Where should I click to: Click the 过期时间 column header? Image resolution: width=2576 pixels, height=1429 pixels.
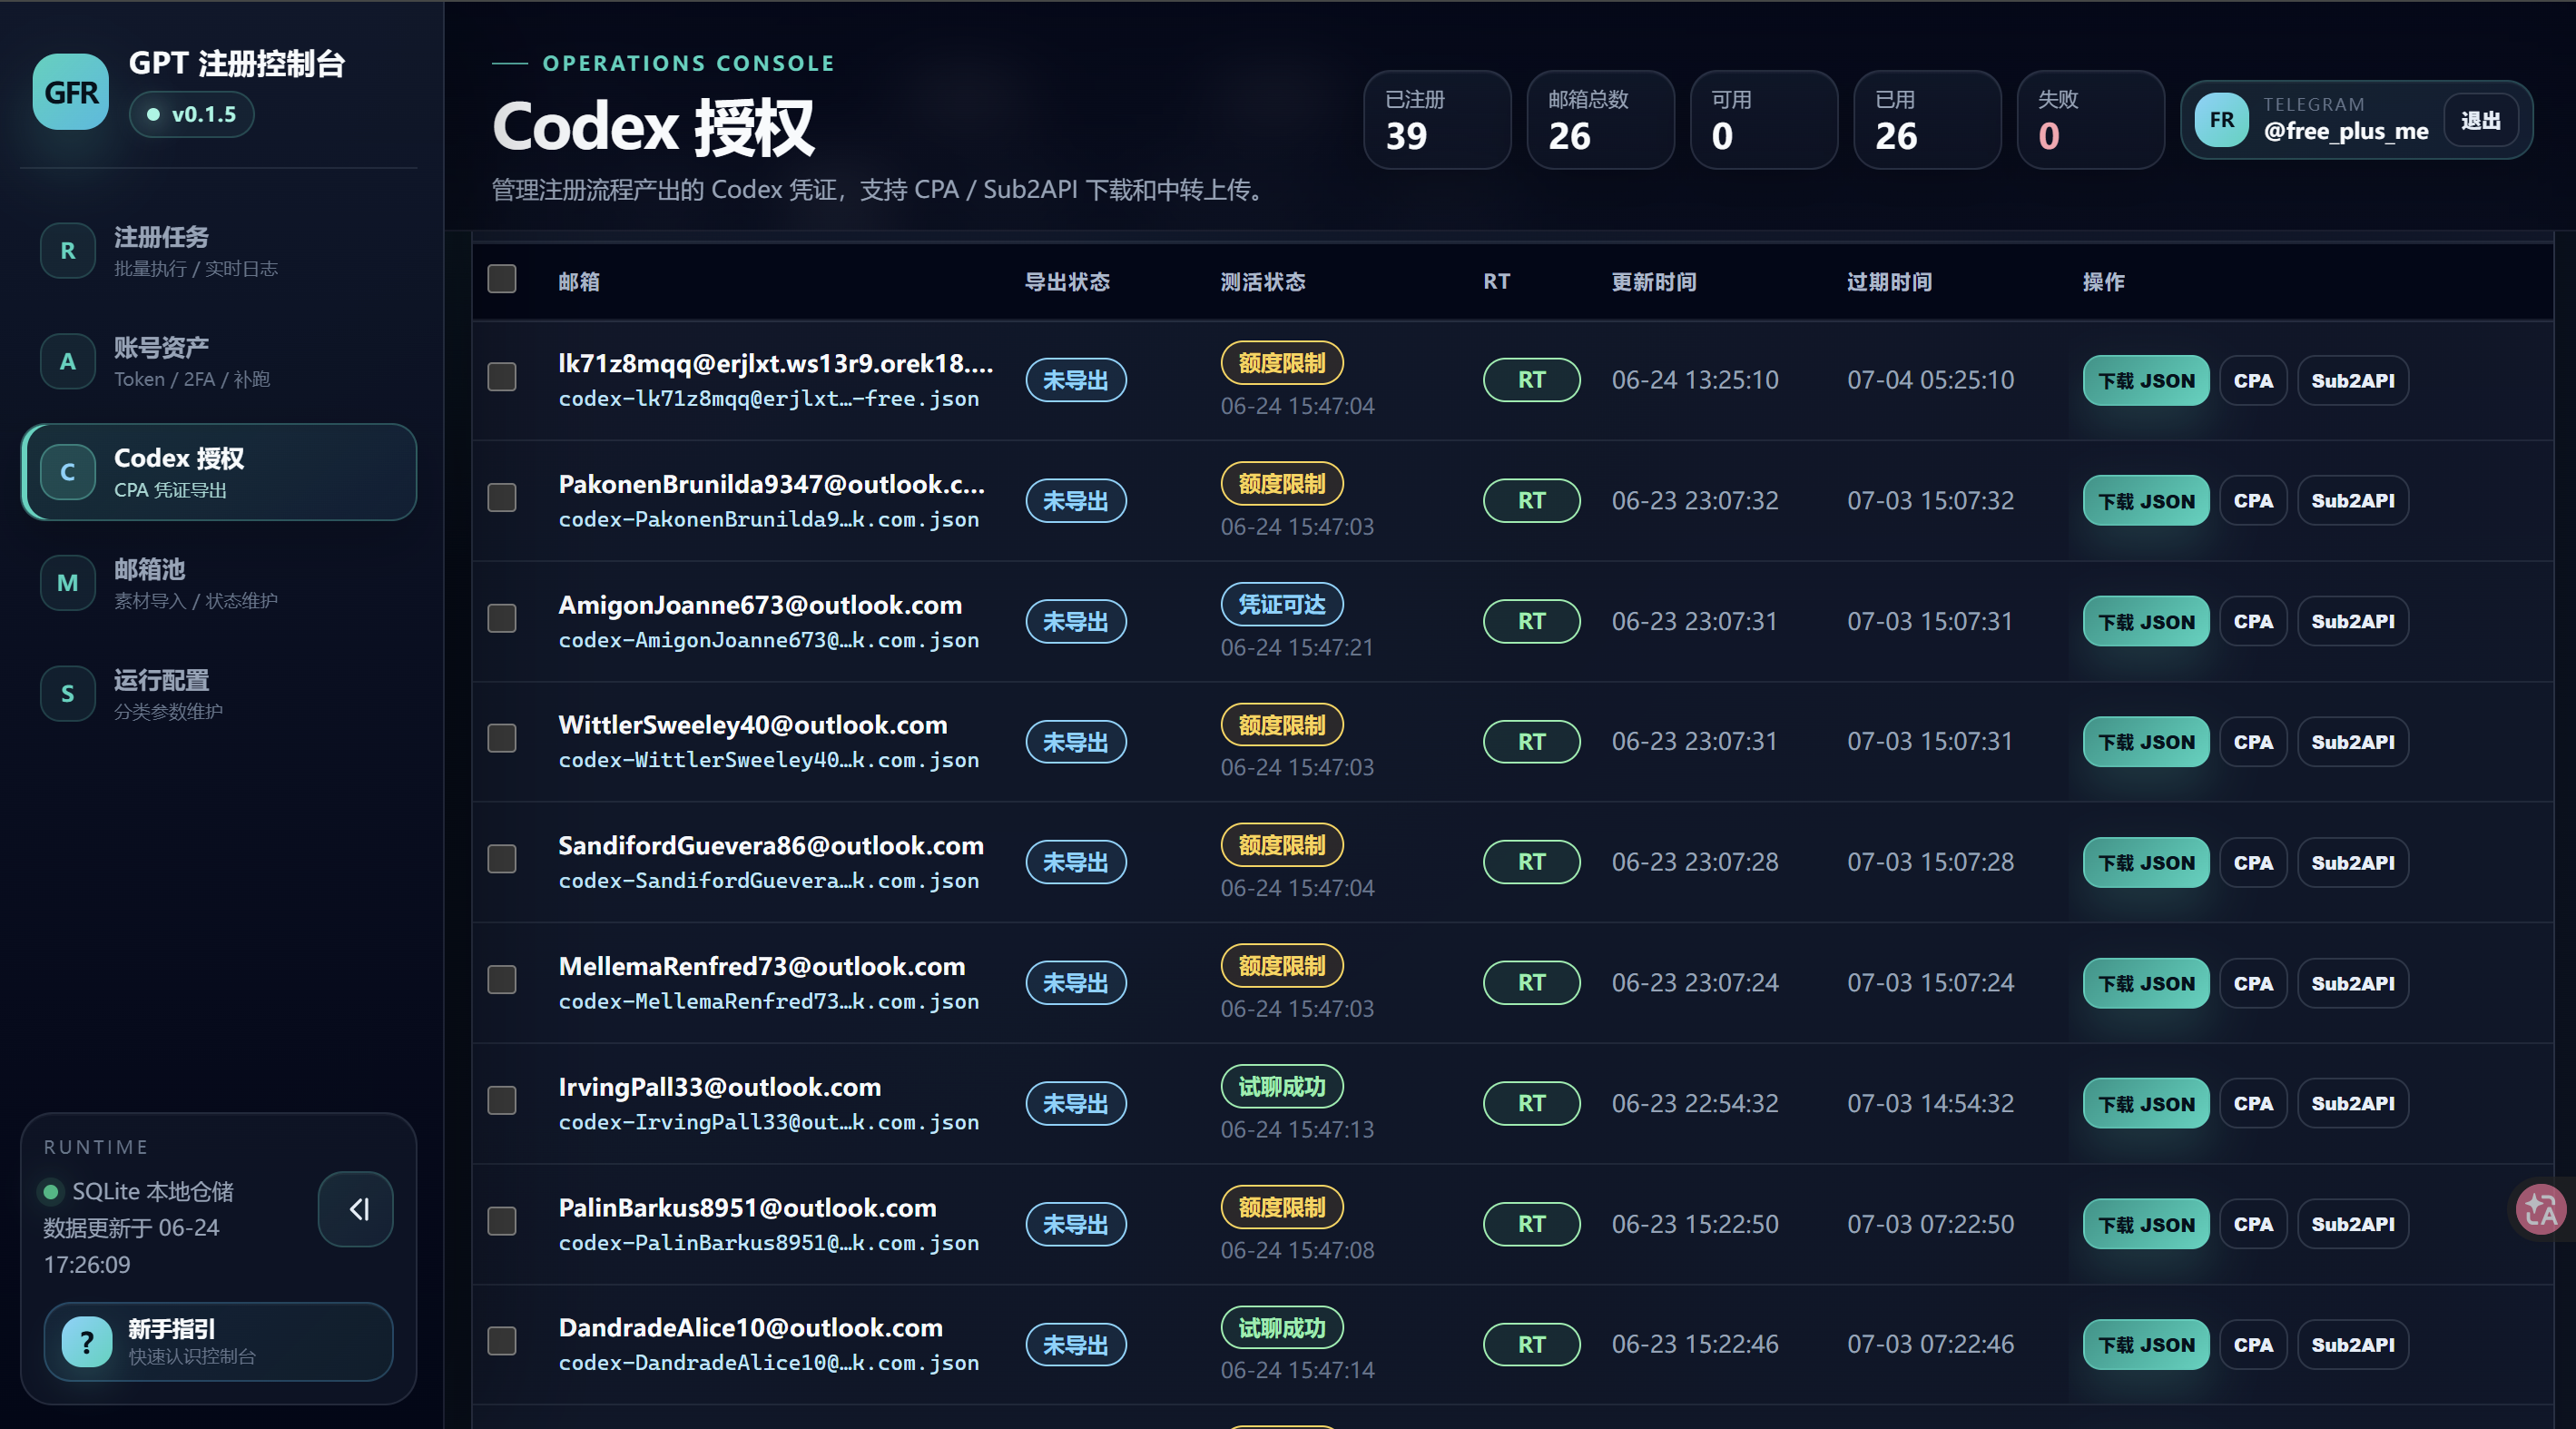1889,282
